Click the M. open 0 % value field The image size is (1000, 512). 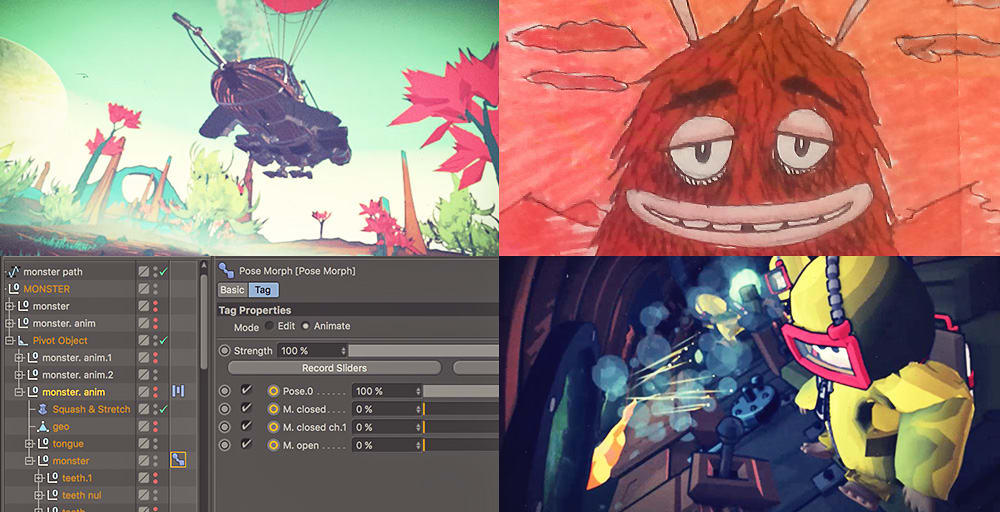point(385,445)
